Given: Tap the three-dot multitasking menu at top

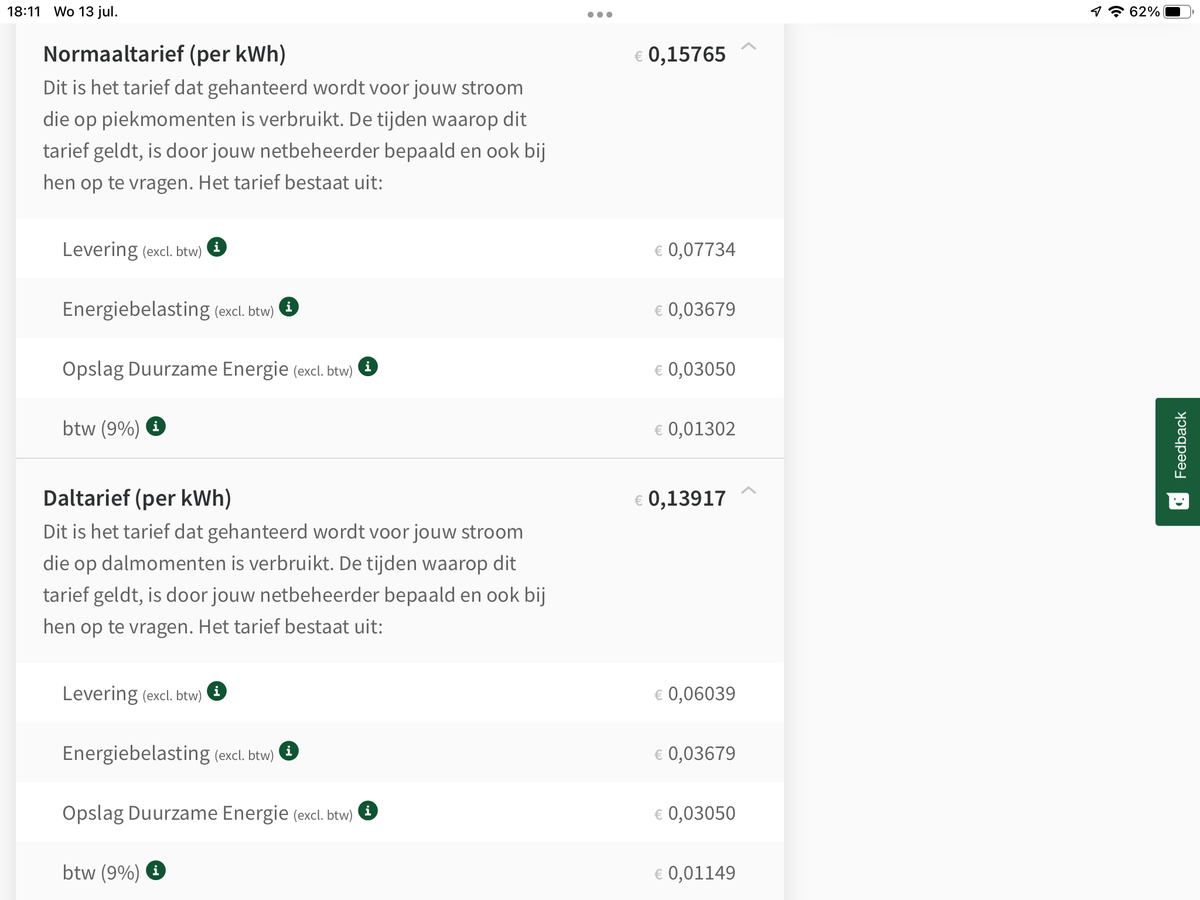Looking at the screenshot, I should 600,14.
